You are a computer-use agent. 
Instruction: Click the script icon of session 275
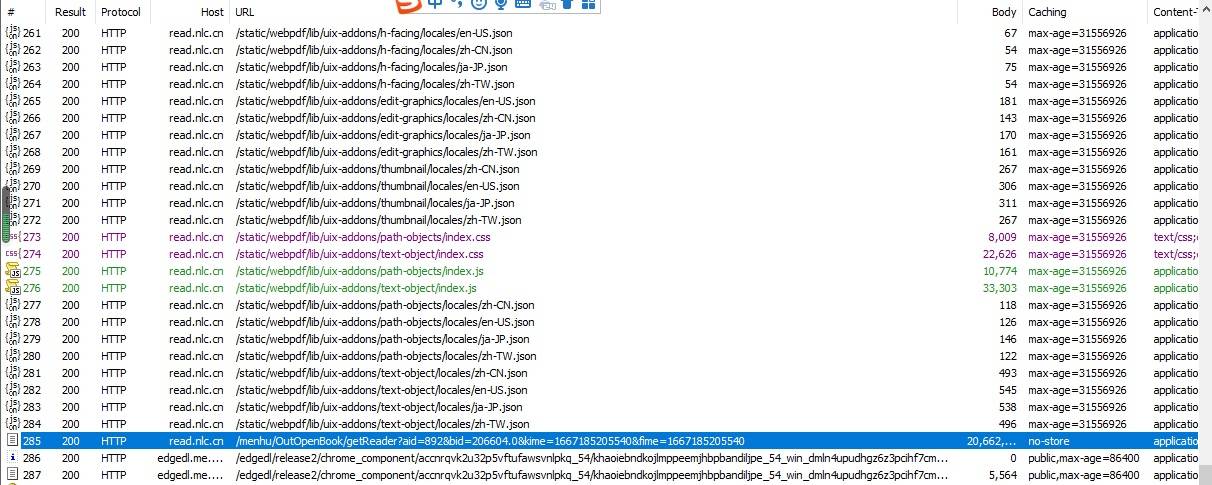tap(12, 271)
